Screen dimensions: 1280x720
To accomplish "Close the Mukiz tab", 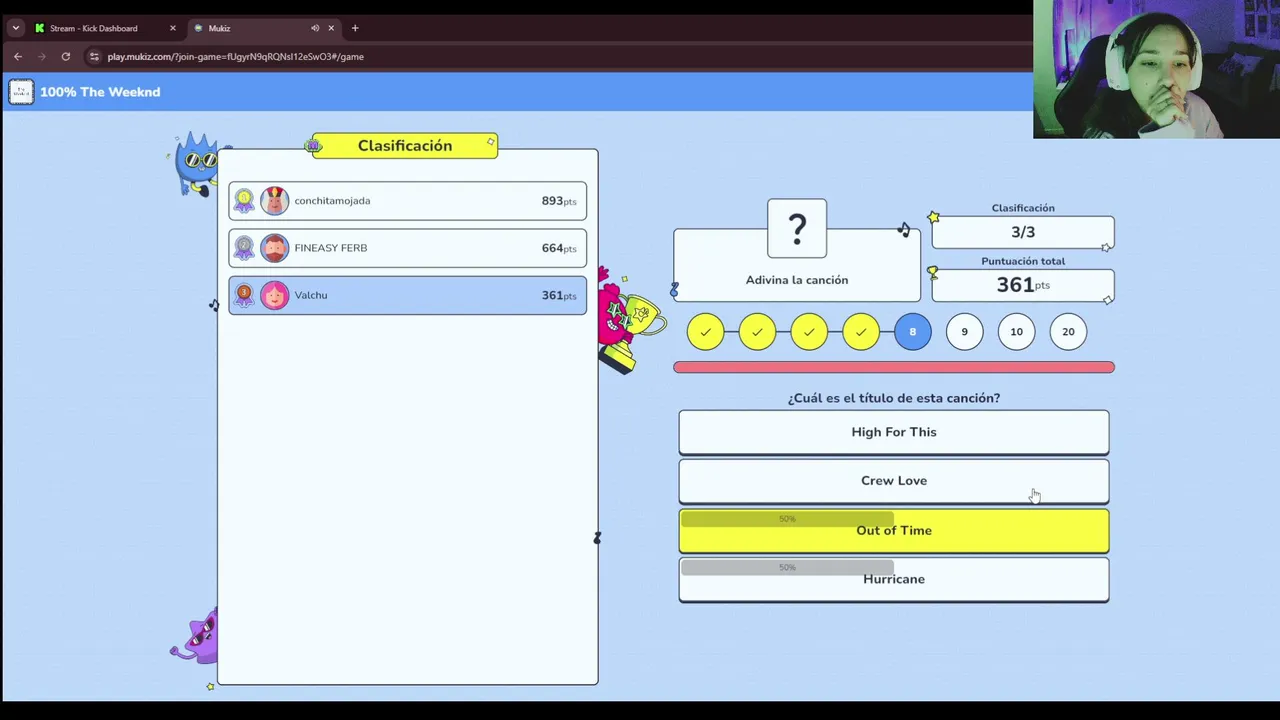I will [x=331, y=28].
